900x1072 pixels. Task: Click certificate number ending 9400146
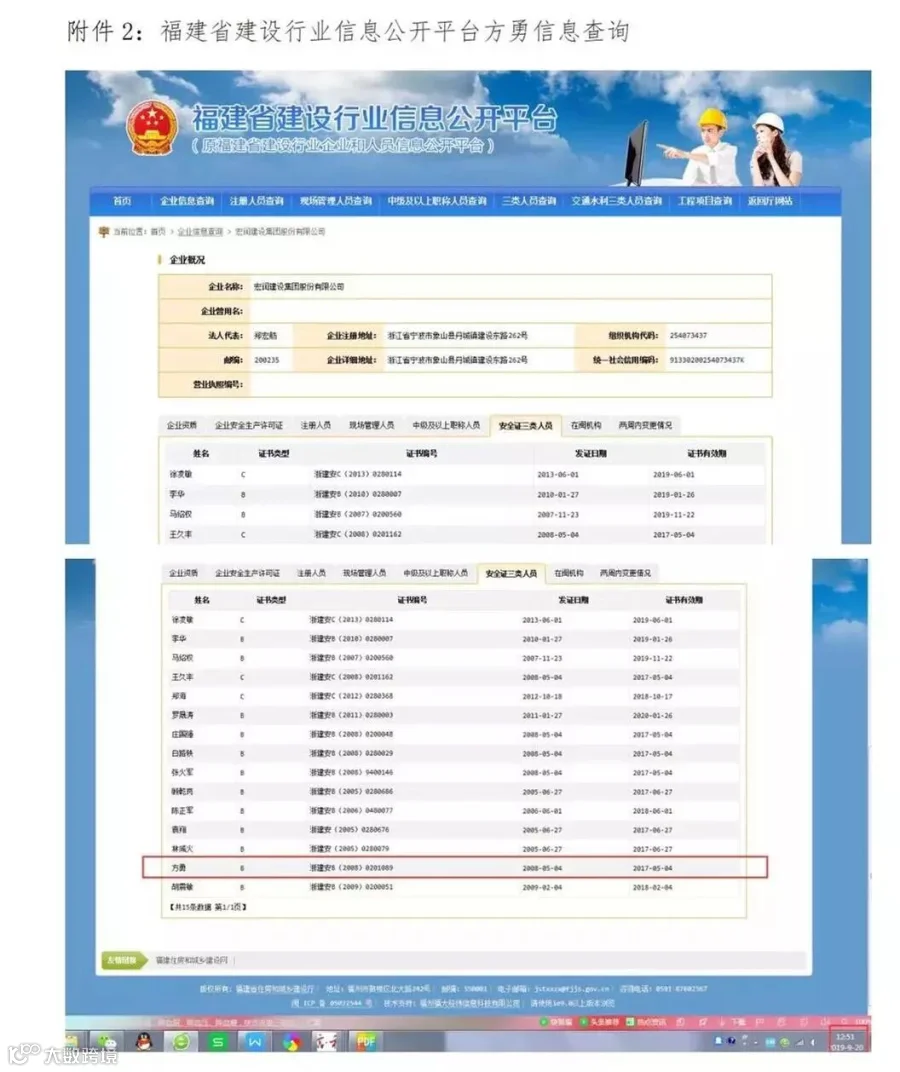tap(351, 773)
